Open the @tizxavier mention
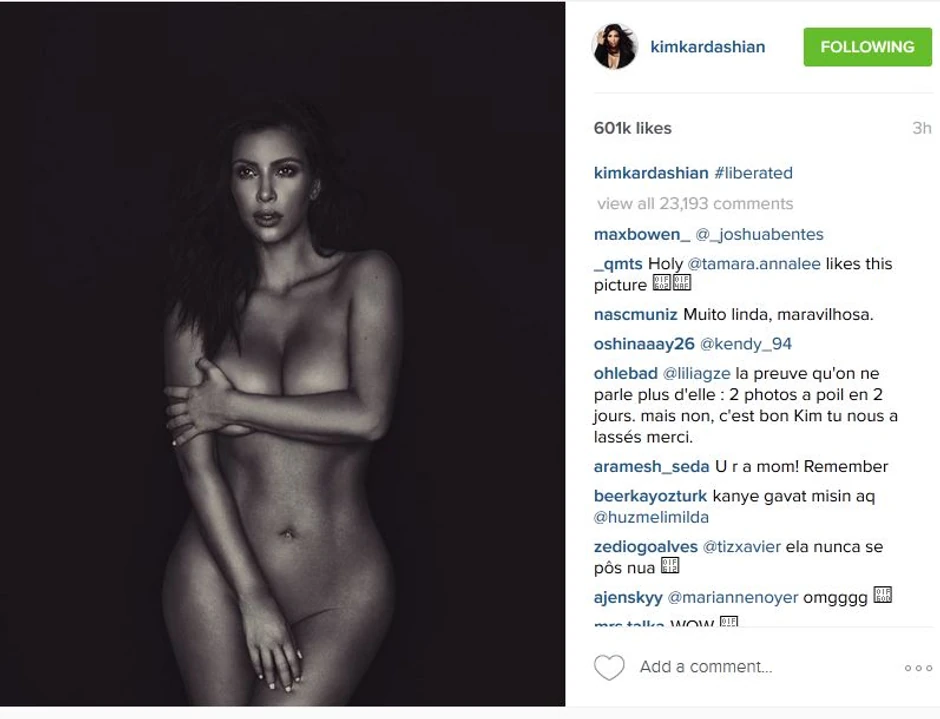Image resolution: width=940 pixels, height=719 pixels. click(x=742, y=547)
